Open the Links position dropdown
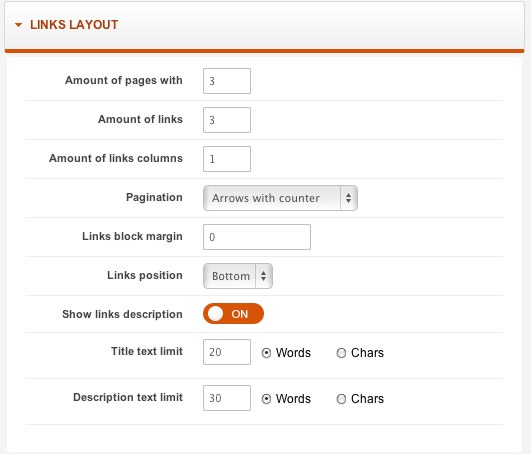Viewport: 531px width, 454px height. click(238, 276)
